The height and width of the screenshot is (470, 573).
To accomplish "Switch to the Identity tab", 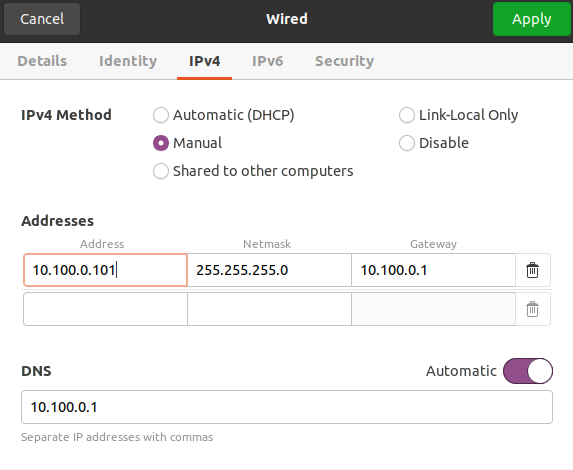I will (128, 61).
